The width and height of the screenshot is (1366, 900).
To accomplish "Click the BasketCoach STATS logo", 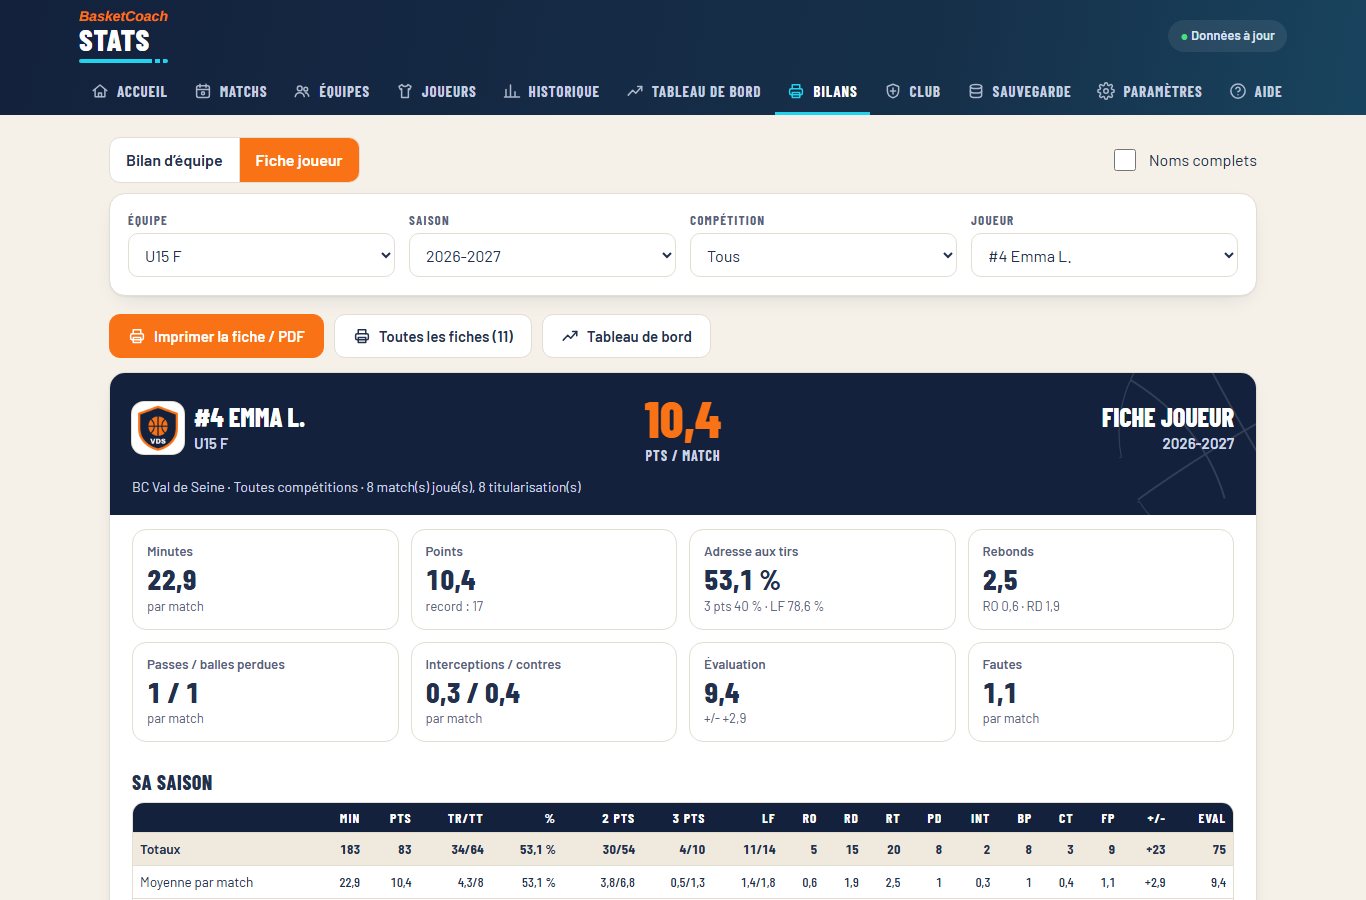I will (x=123, y=35).
